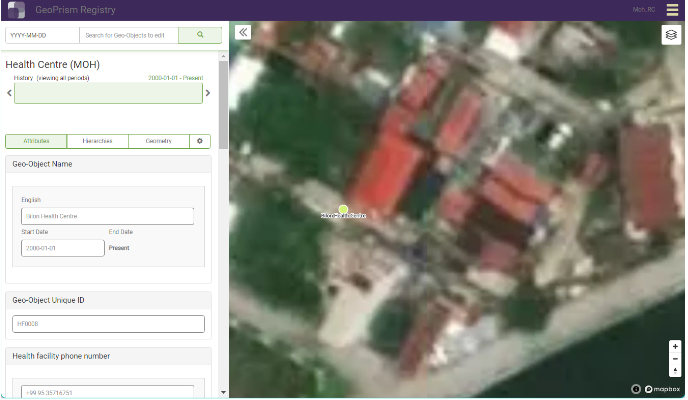Click the green search magnifier button
688x400 pixels.
(x=200, y=35)
